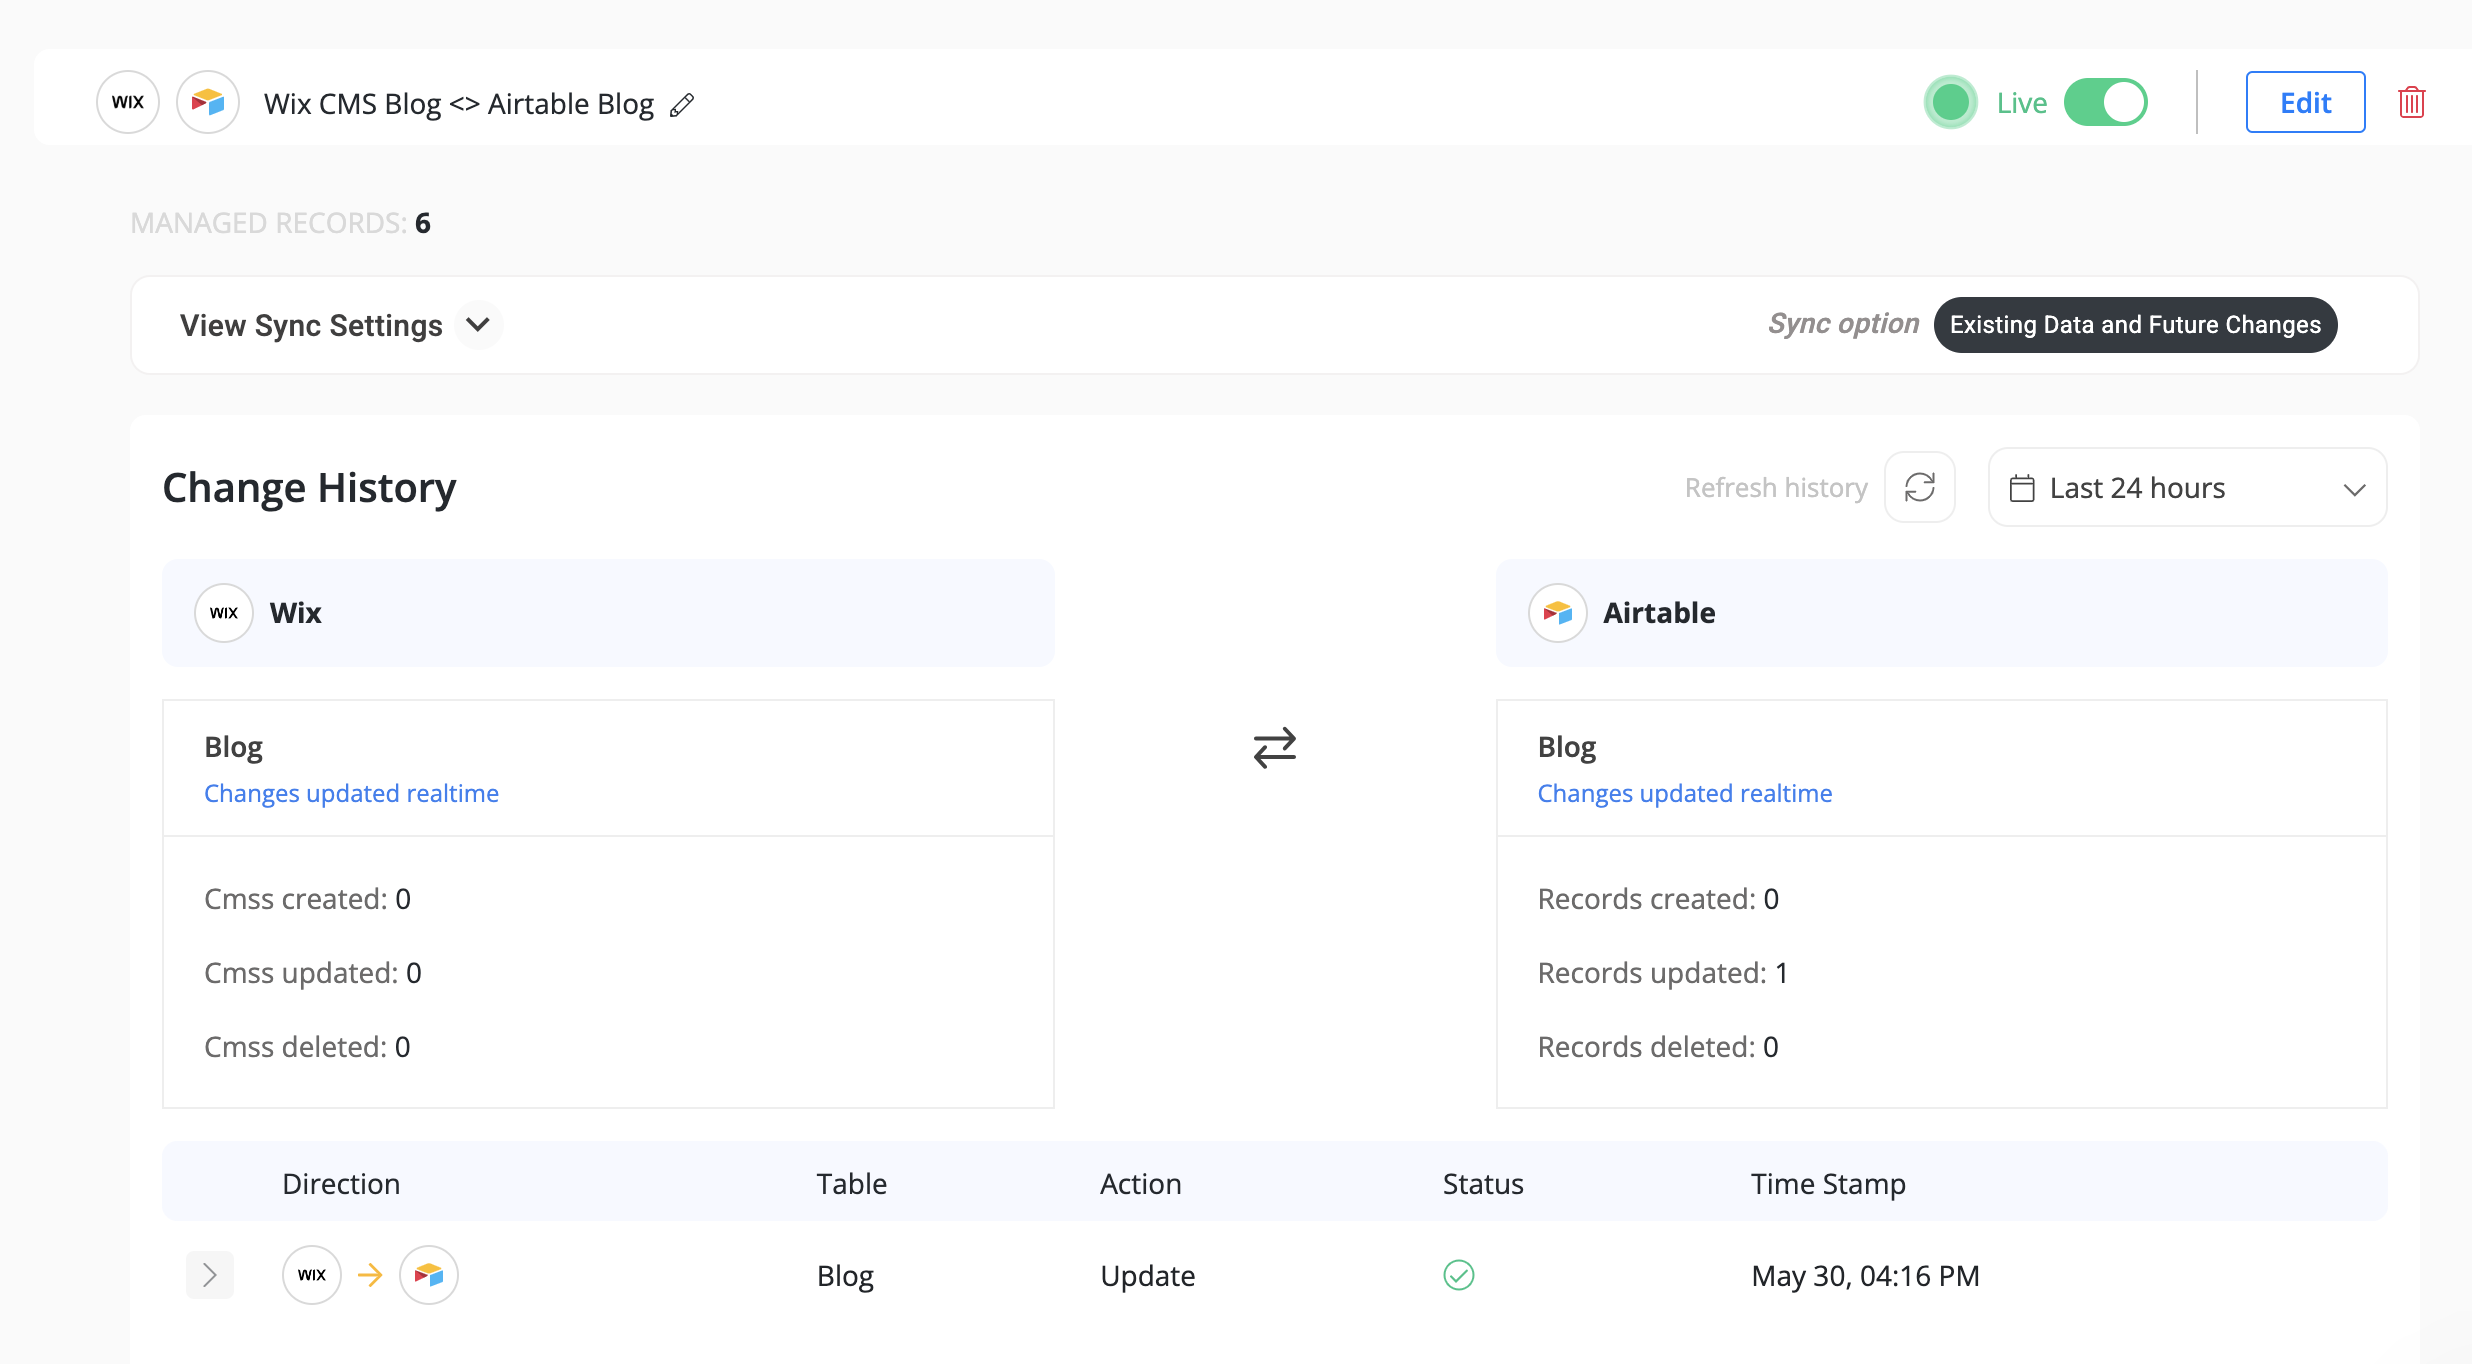Click the View Sync Settings label
The height and width of the screenshot is (1364, 2472).
pyautogui.click(x=311, y=325)
